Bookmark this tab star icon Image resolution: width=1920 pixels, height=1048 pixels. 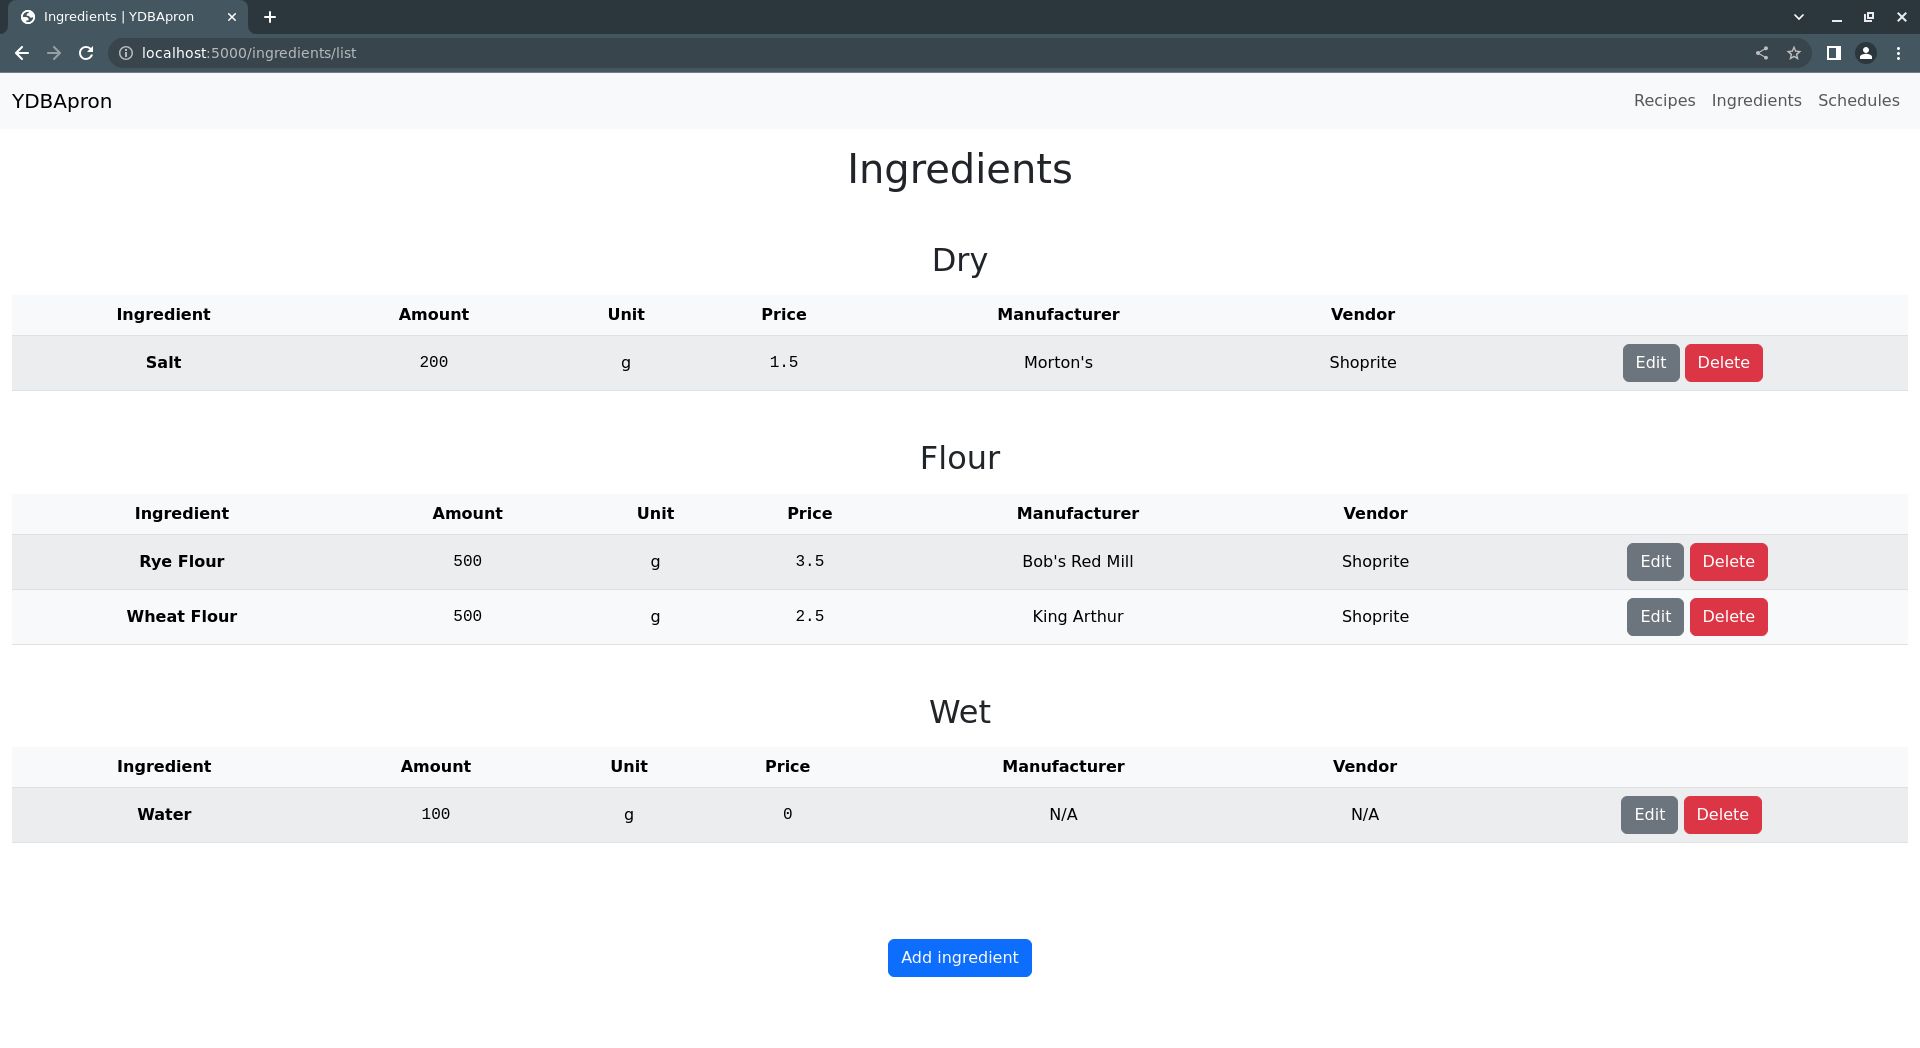pos(1794,53)
